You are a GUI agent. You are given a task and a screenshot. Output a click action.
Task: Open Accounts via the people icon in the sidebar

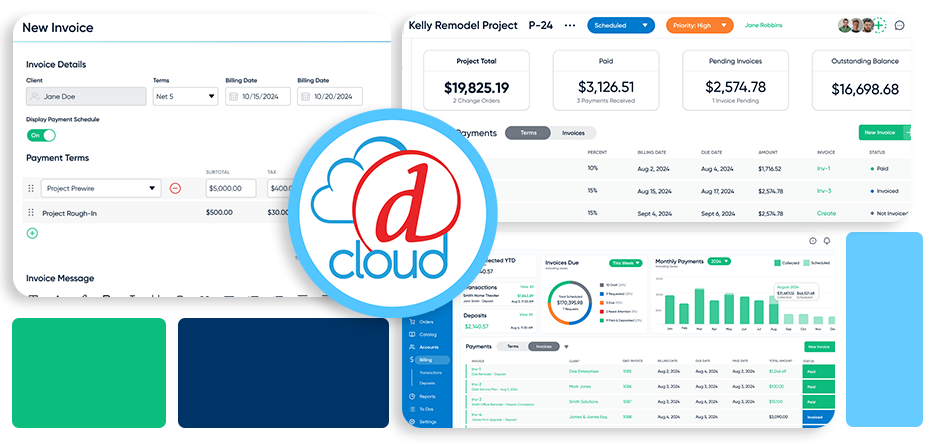412,347
